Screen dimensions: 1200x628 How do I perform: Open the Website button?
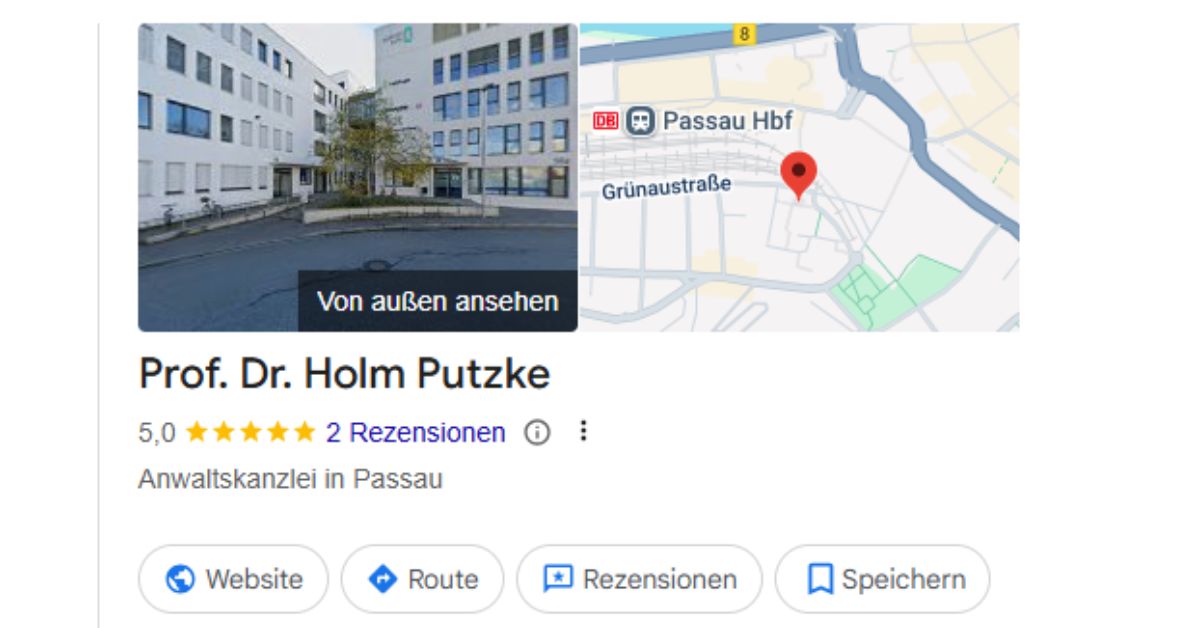pos(233,579)
